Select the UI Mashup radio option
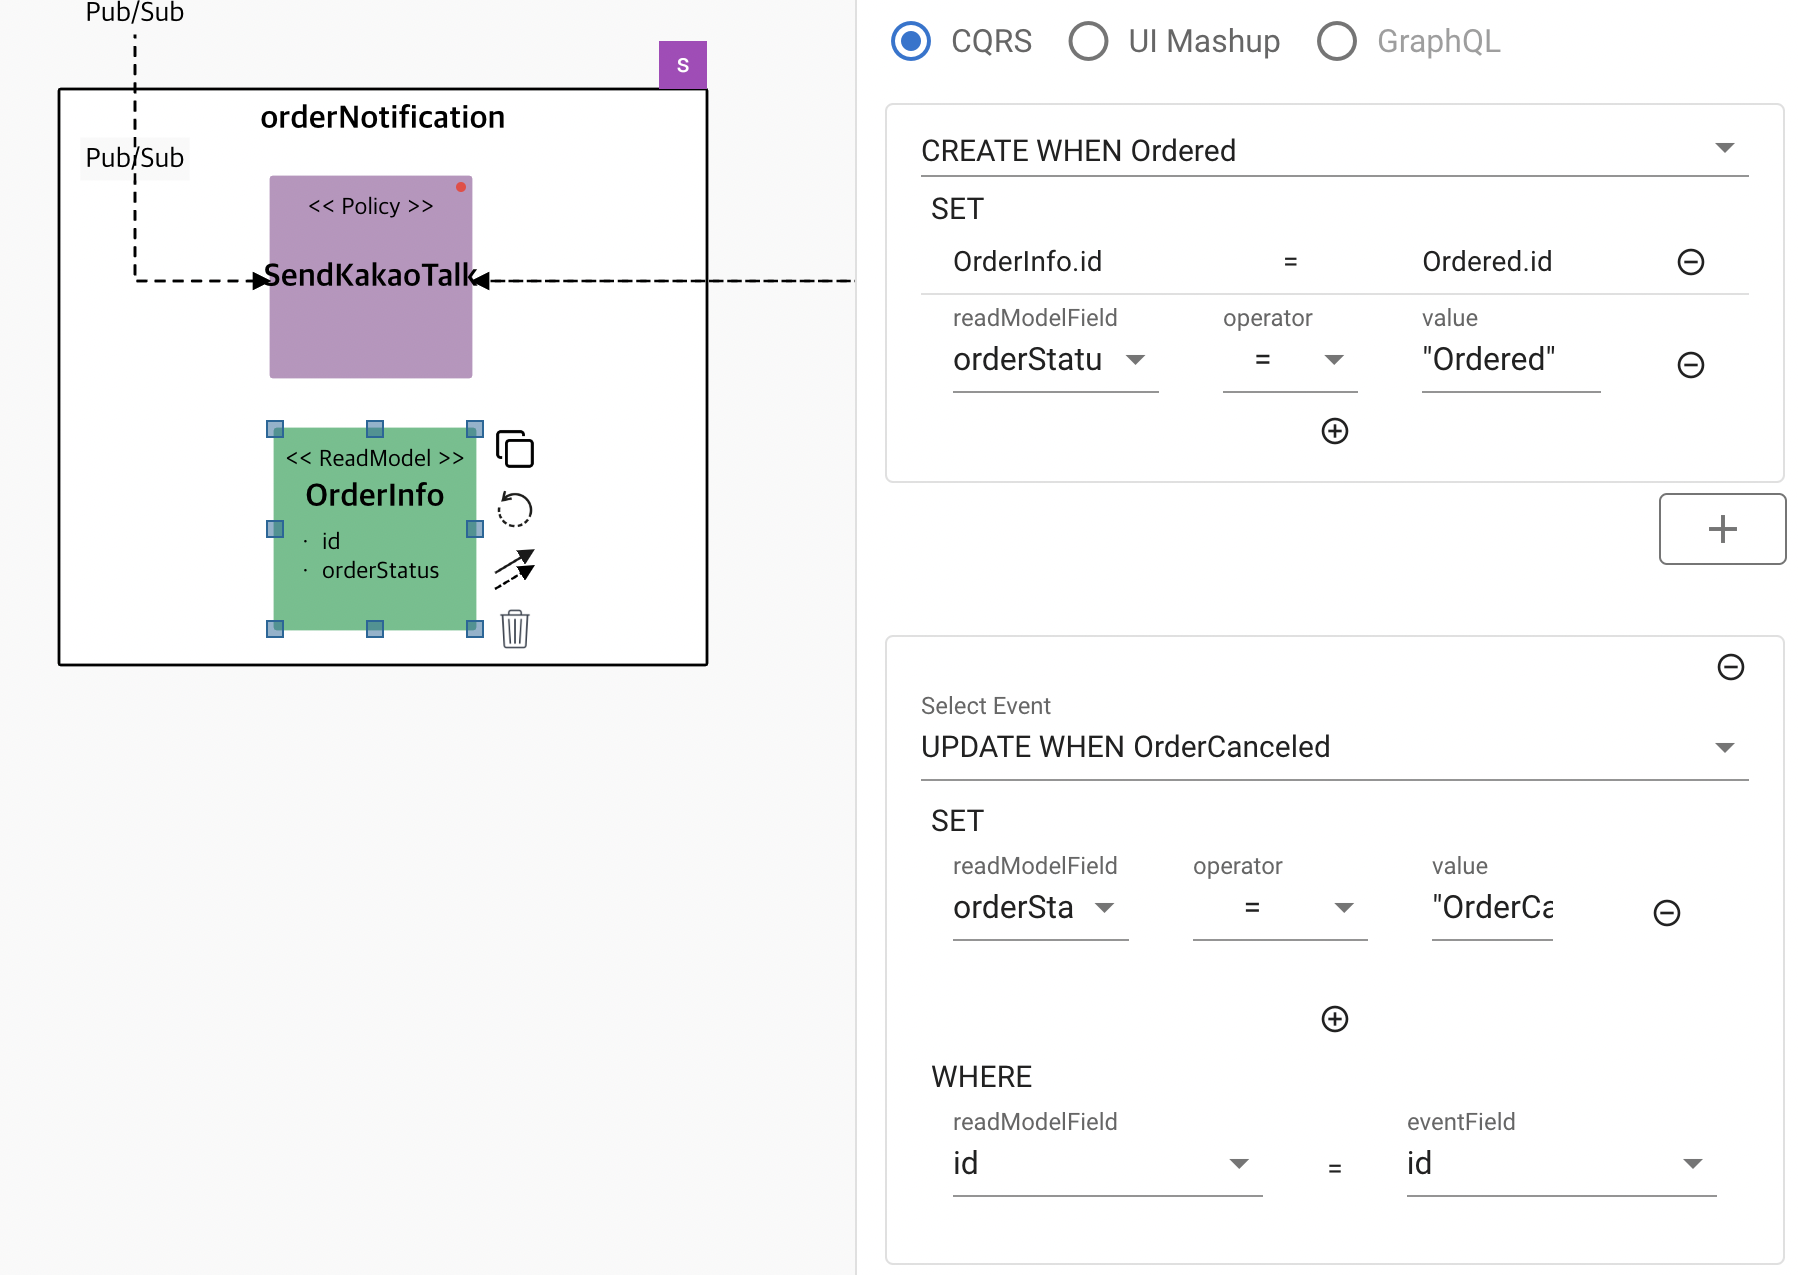This screenshot has height=1275, width=1798. tap(1088, 41)
